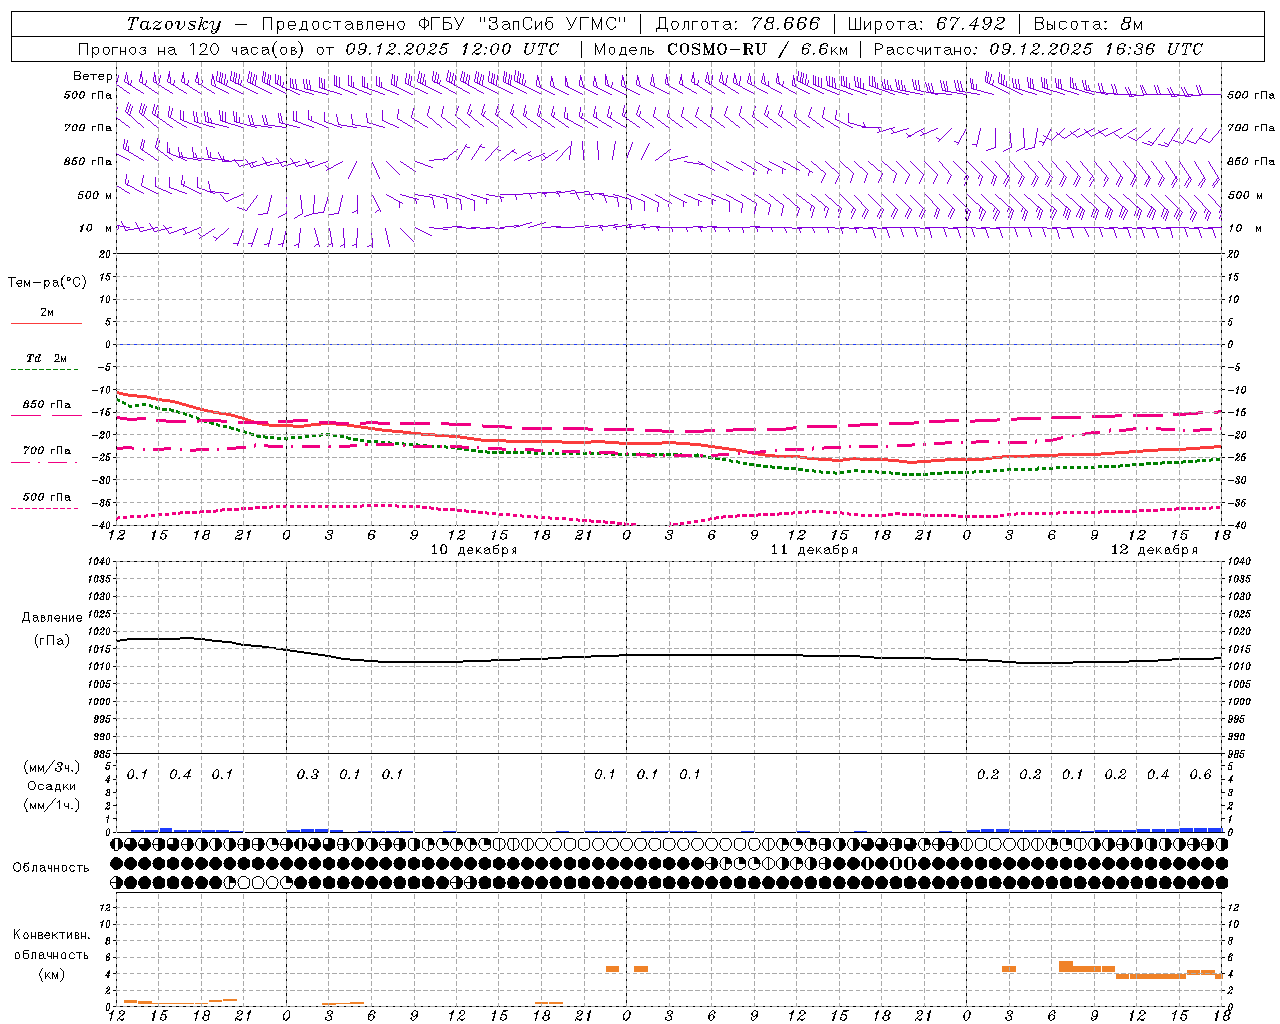
Task: Select the text "Предоставлено ФГБУ ЗапСиб УГМС"
Action: pos(445,24)
